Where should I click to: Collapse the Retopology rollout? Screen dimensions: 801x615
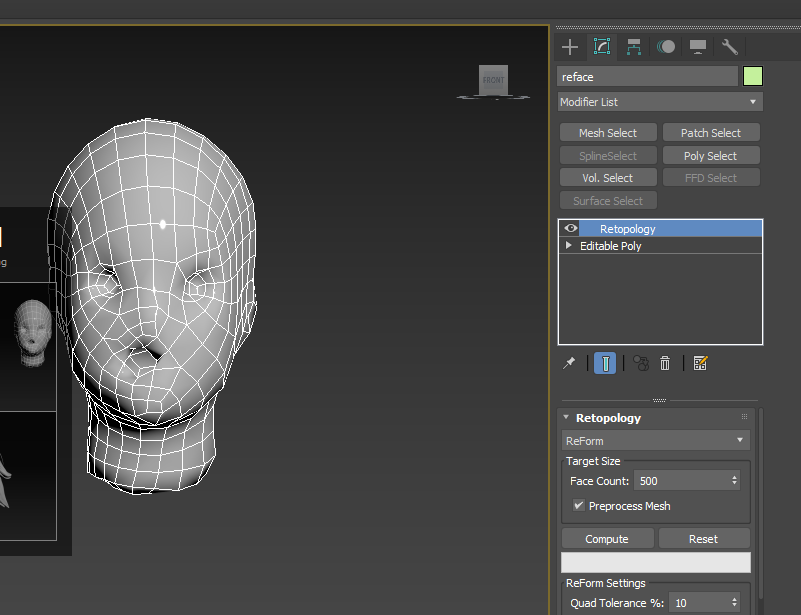tap(567, 418)
